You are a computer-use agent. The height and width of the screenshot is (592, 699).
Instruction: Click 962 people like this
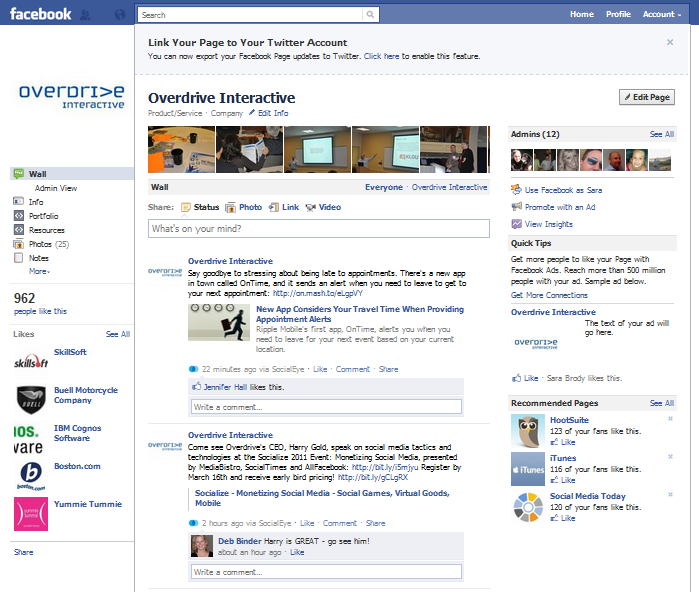click(x=40, y=303)
